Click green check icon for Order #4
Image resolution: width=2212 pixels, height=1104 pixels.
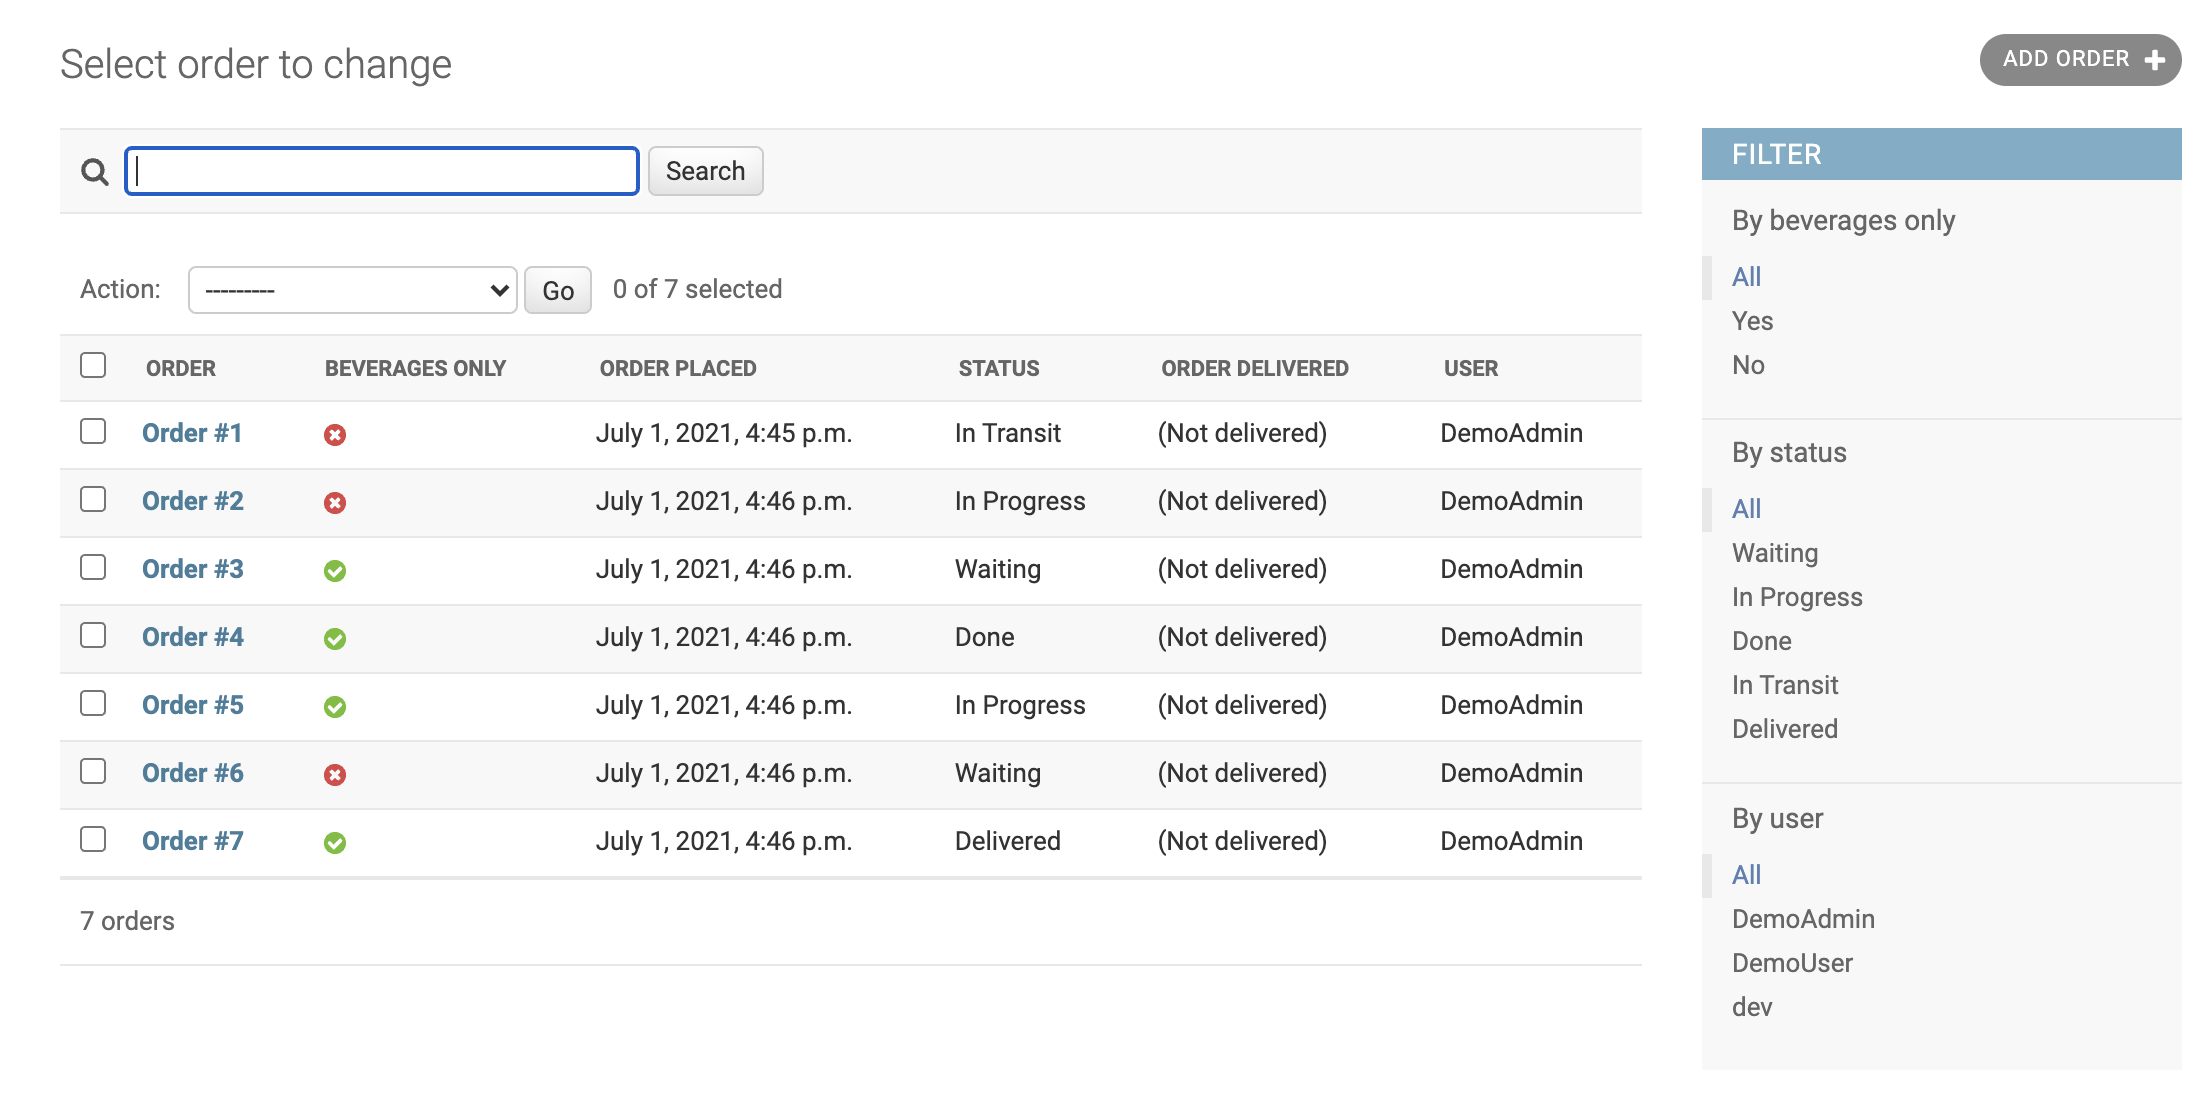335,639
